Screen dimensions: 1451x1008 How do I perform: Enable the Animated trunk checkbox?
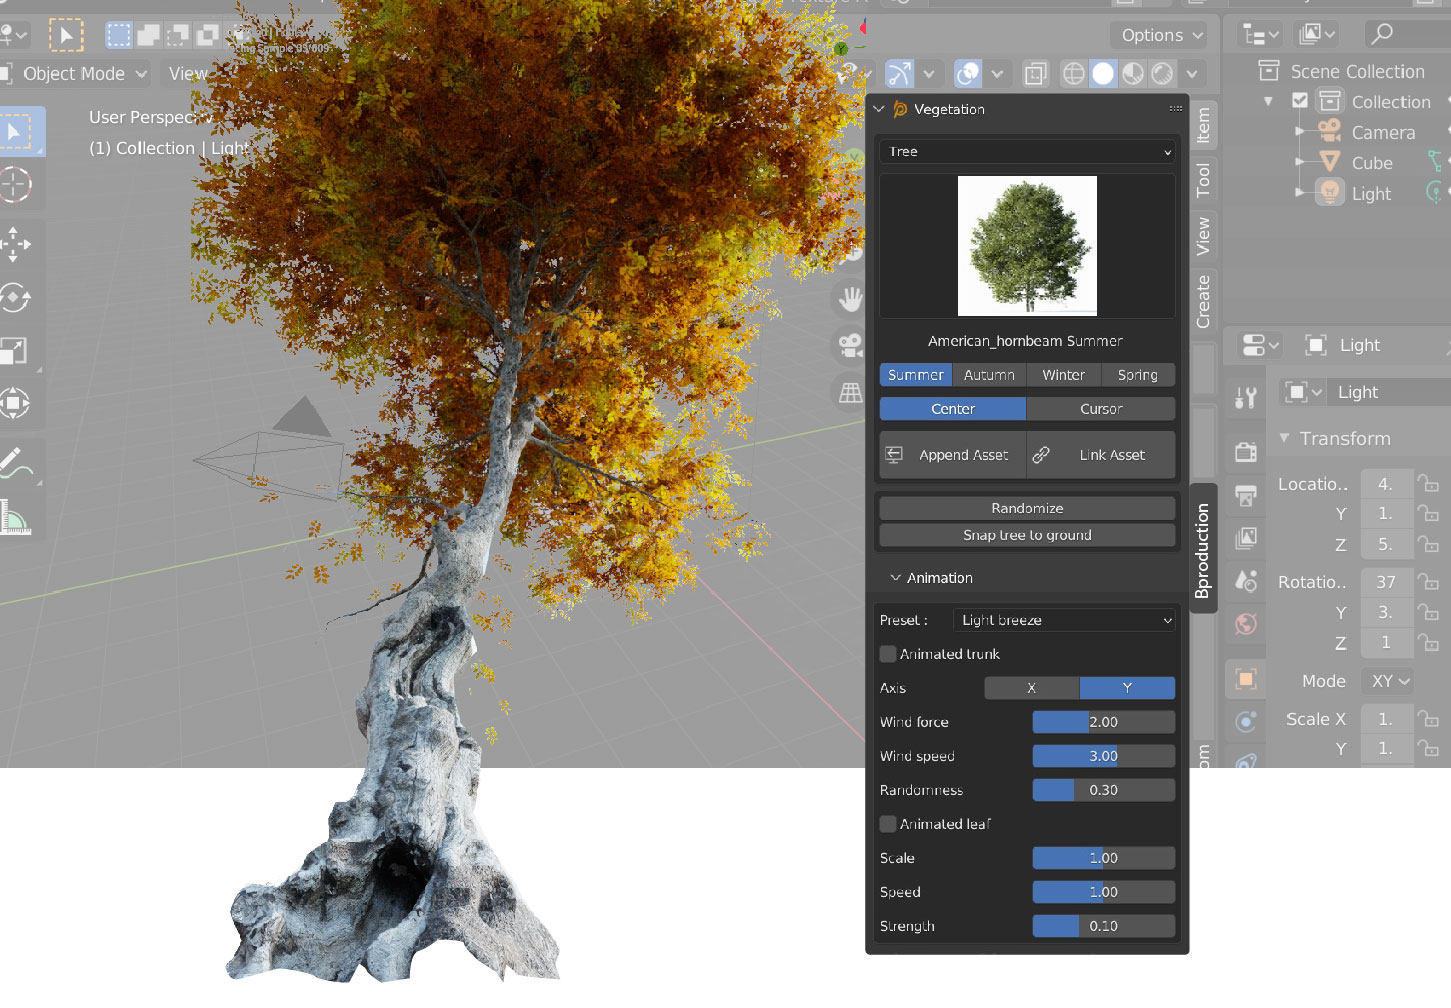[888, 654]
